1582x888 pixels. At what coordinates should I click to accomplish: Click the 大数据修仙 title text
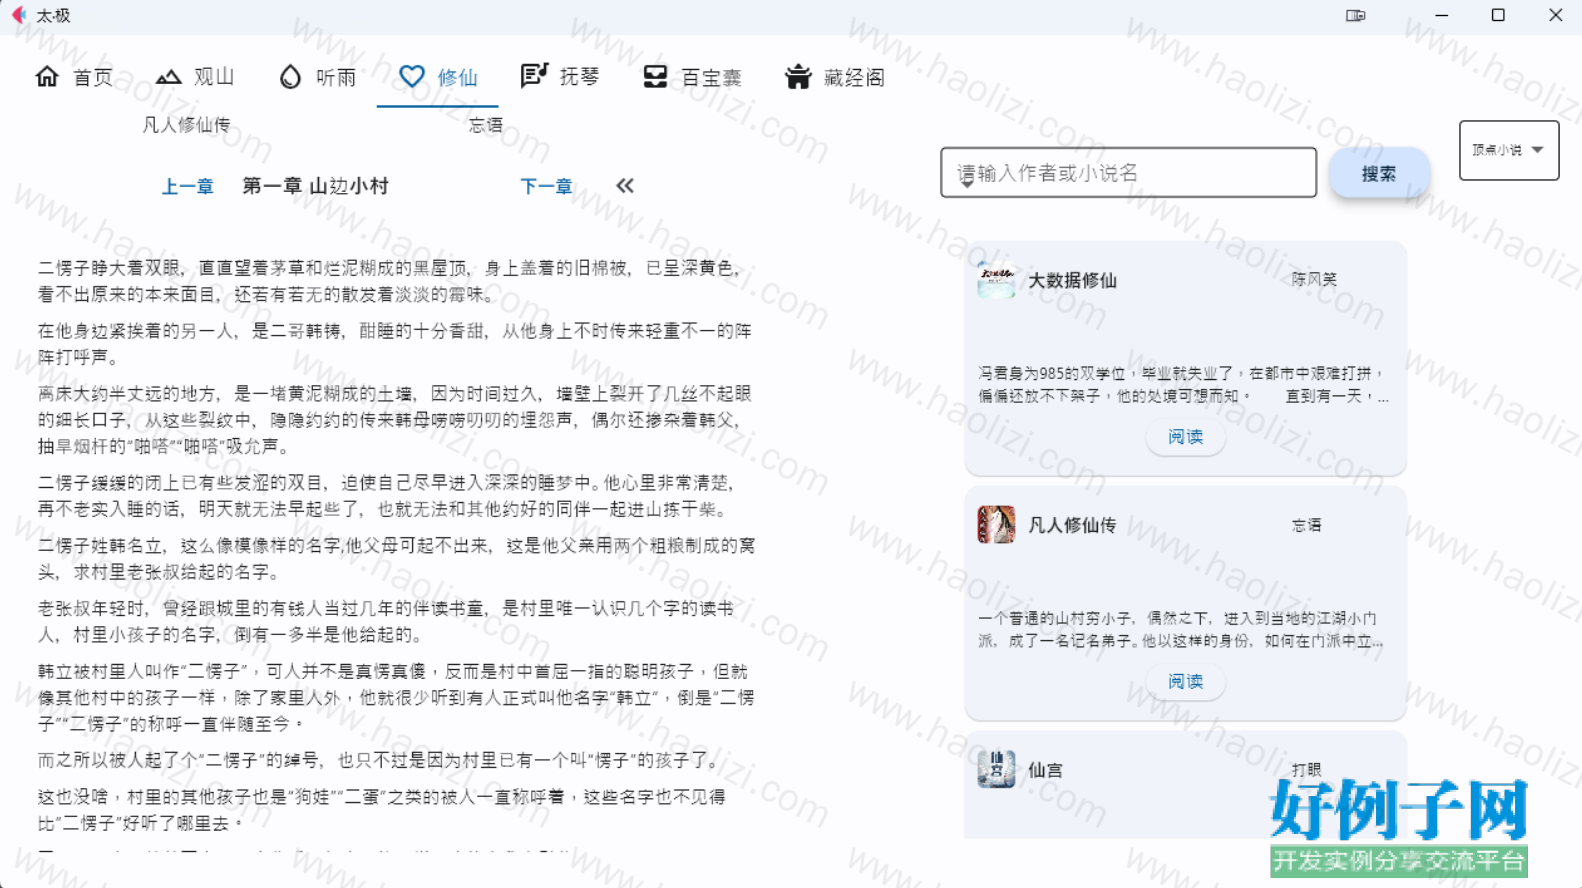1072,280
